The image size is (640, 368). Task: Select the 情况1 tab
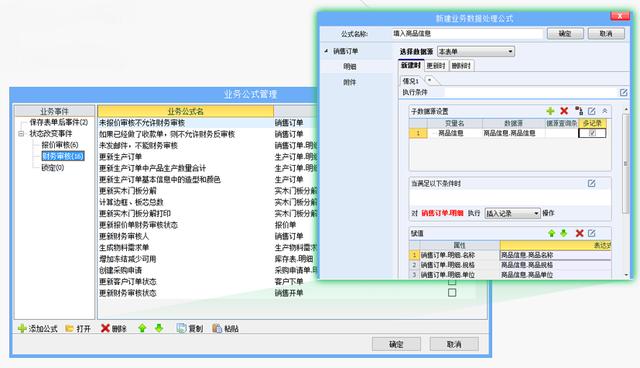(411, 81)
